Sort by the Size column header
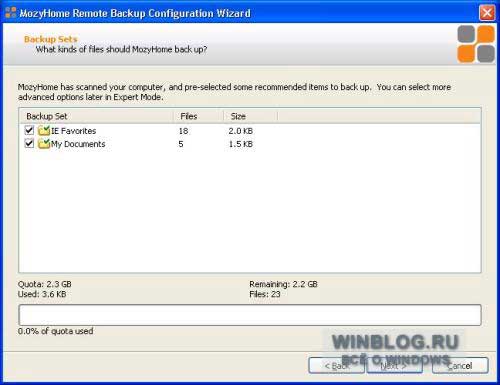 click(x=250, y=116)
